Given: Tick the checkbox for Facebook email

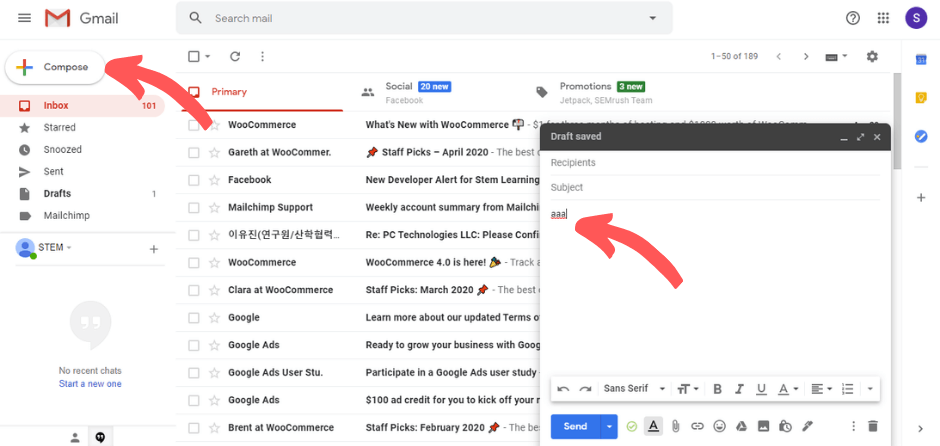Looking at the screenshot, I should click(194, 180).
